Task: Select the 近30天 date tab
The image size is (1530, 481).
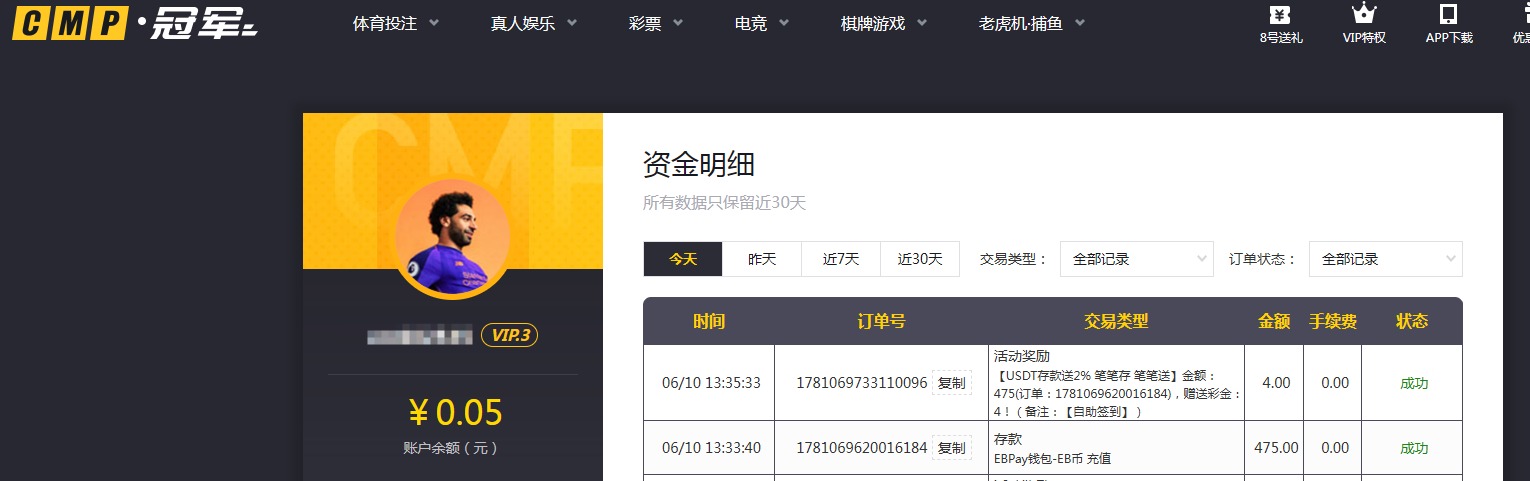Action: coord(920,259)
